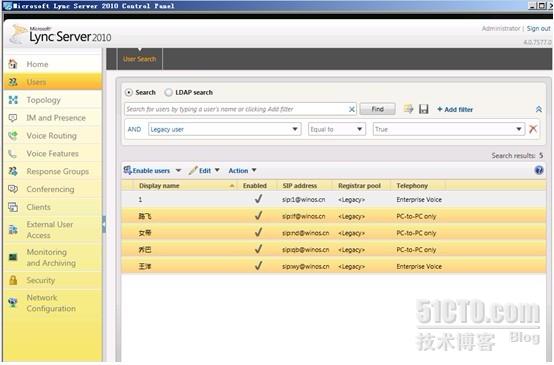Expand the Enable users dropdown arrow
Viewport: 554px width, 365px height.
tap(178, 171)
